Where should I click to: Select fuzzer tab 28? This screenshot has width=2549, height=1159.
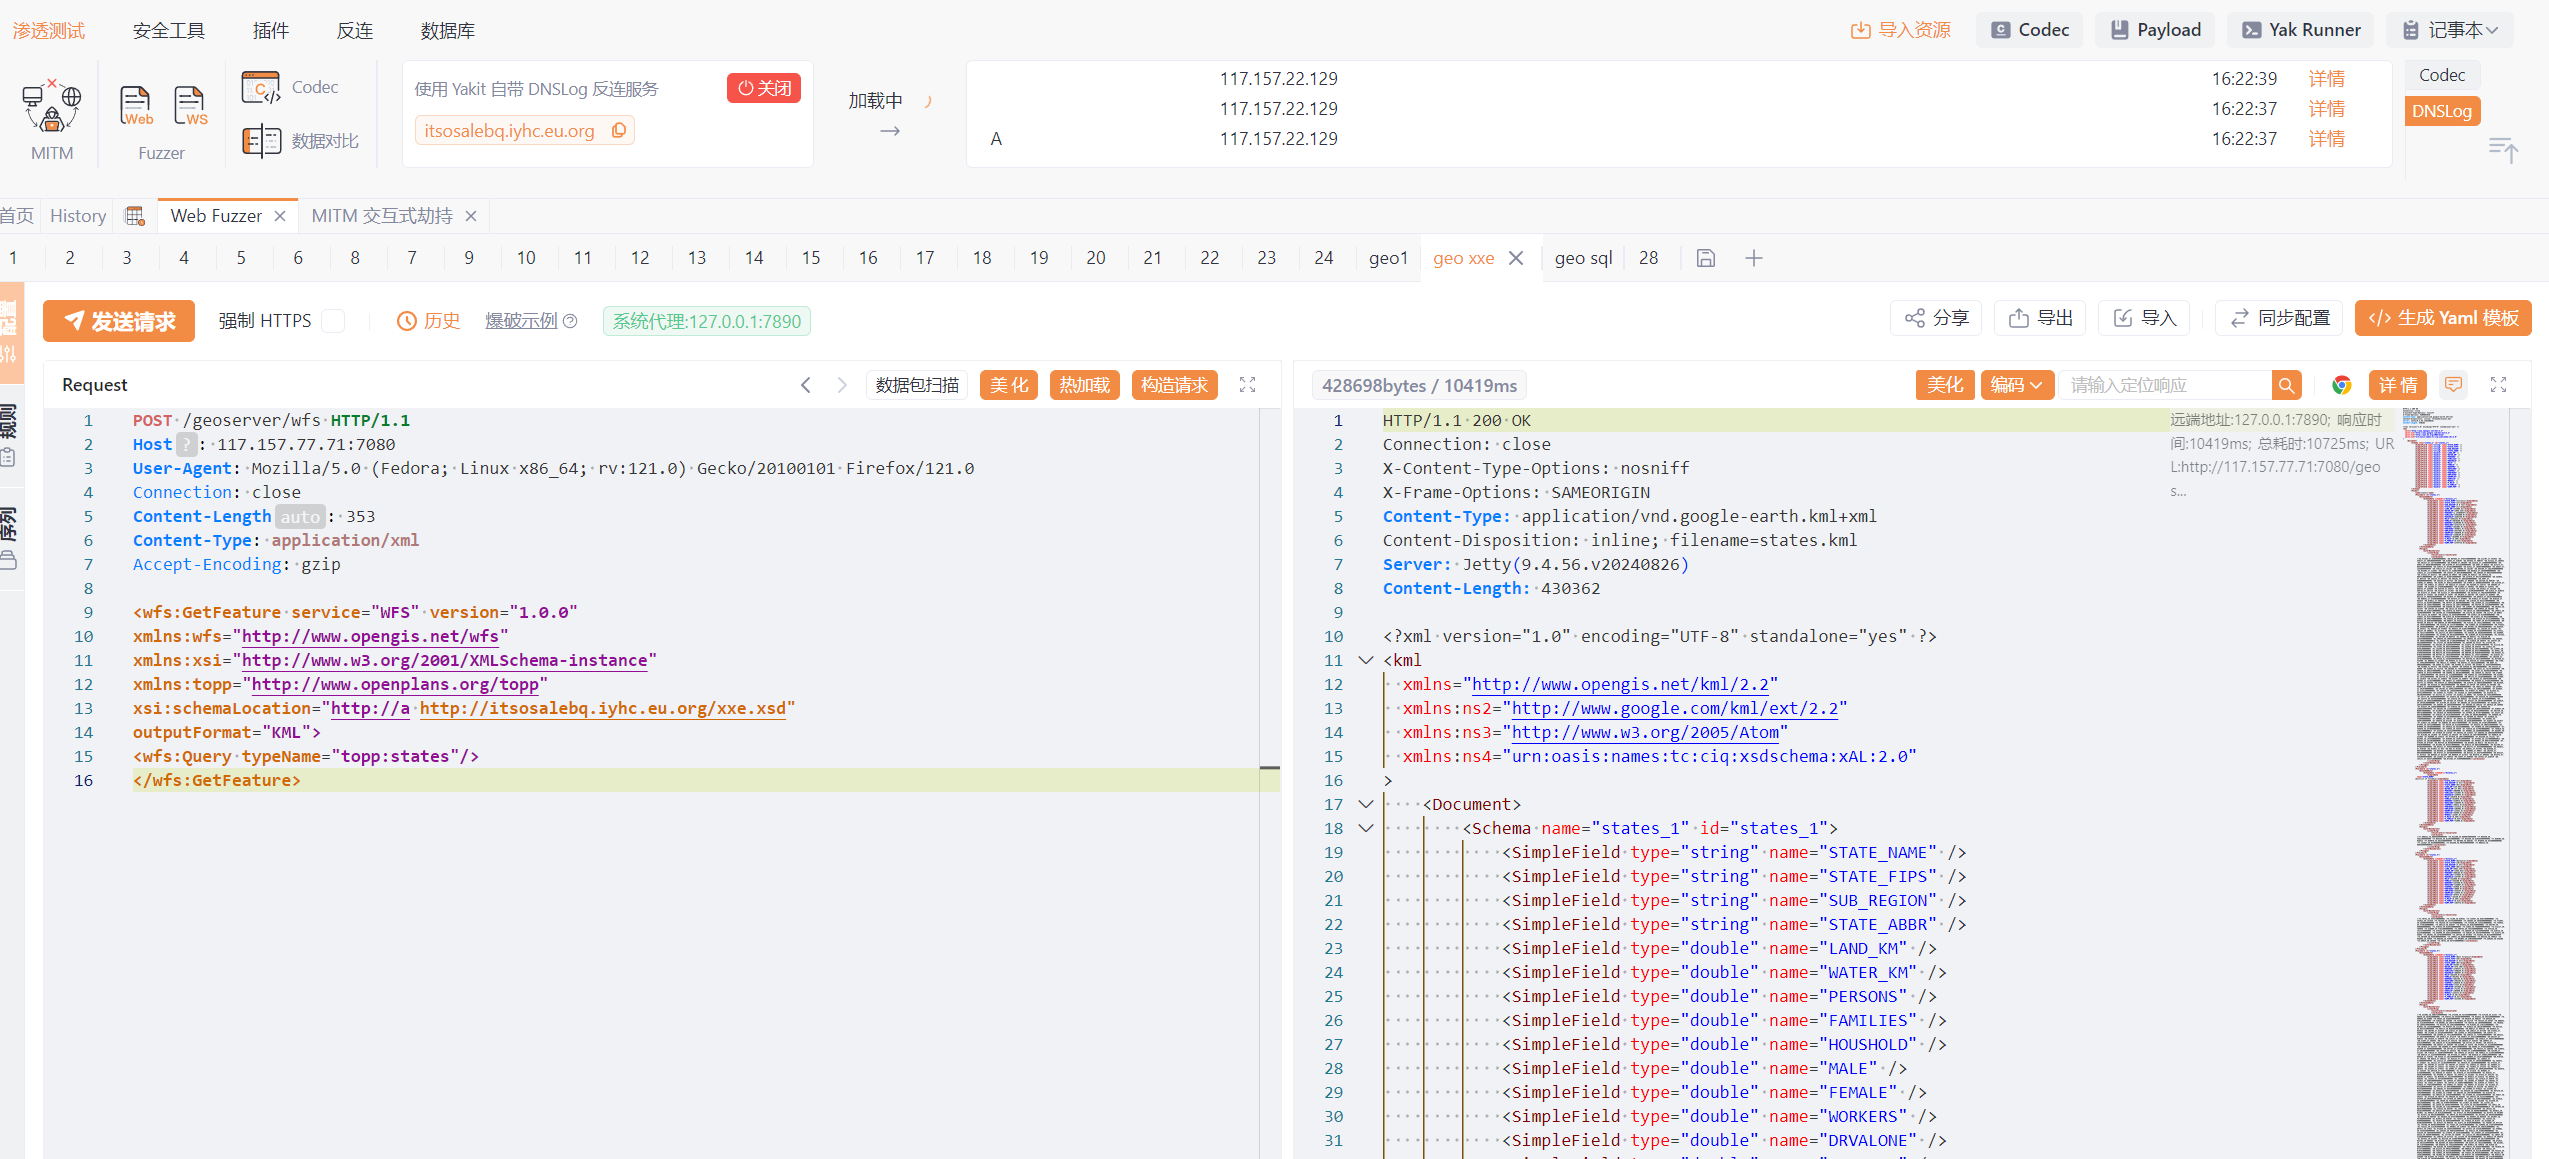(1648, 258)
